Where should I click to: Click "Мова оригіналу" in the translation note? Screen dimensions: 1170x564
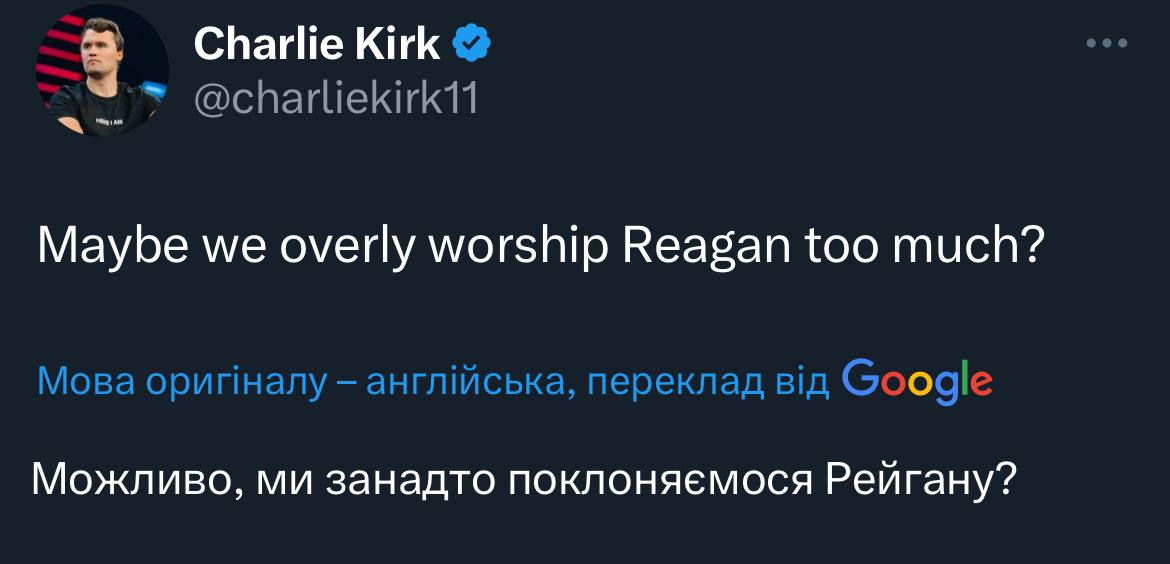click(x=182, y=382)
